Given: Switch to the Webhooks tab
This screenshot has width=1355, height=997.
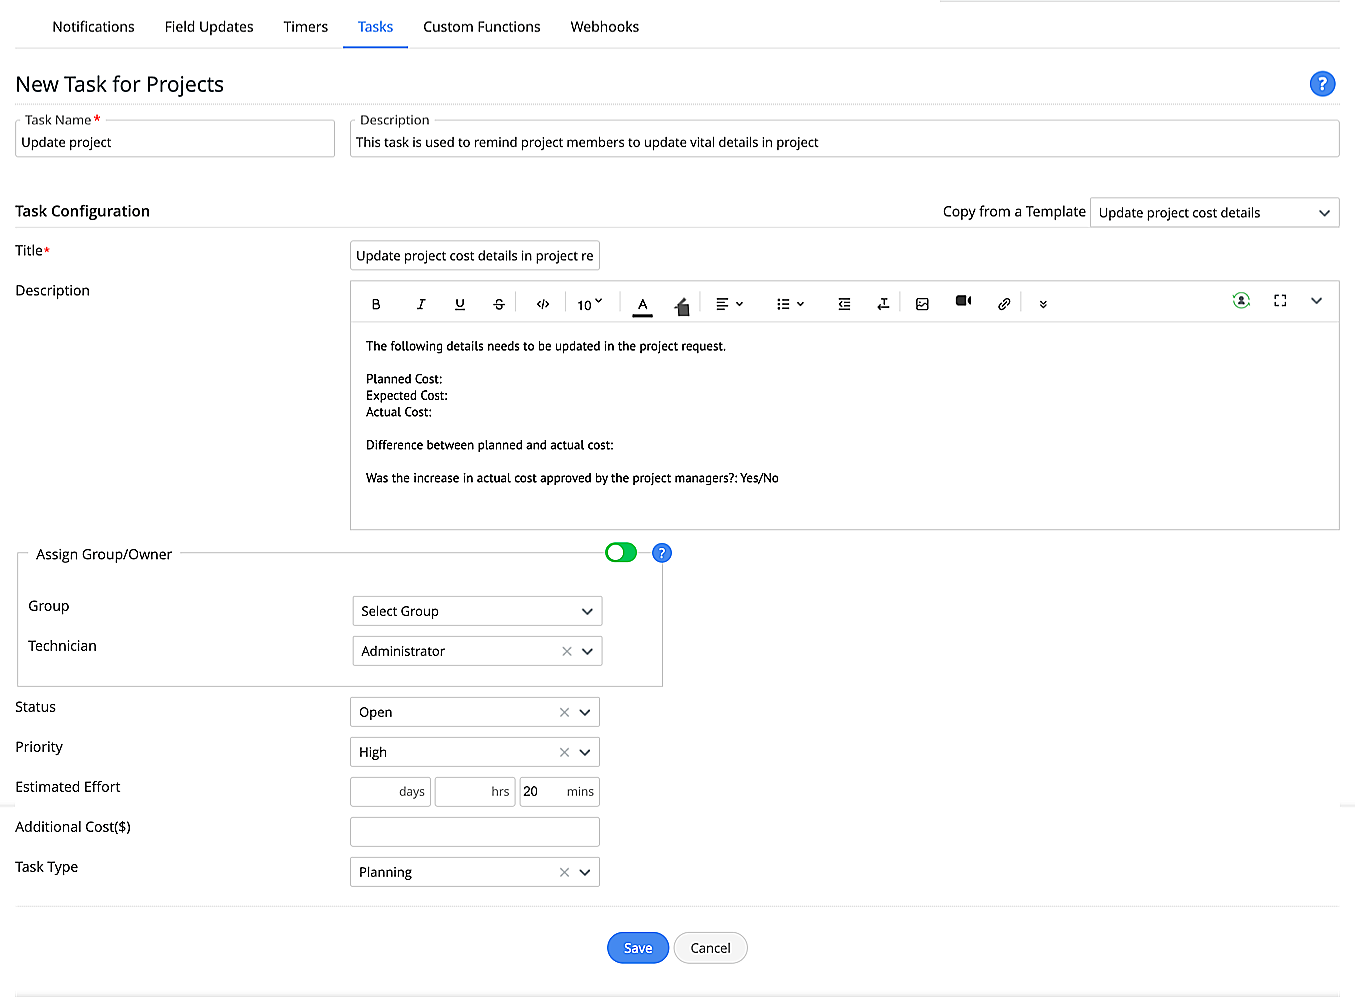Looking at the screenshot, I should pos(604,27).
